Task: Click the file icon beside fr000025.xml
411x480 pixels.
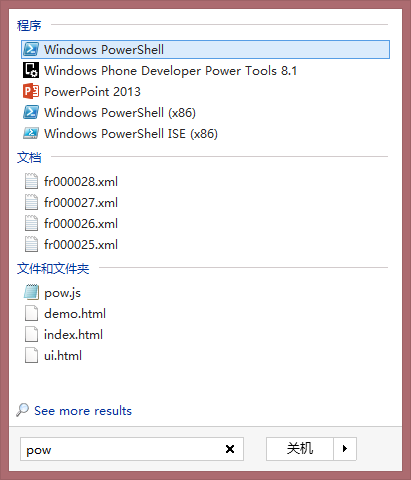Action: coord(31,244)
